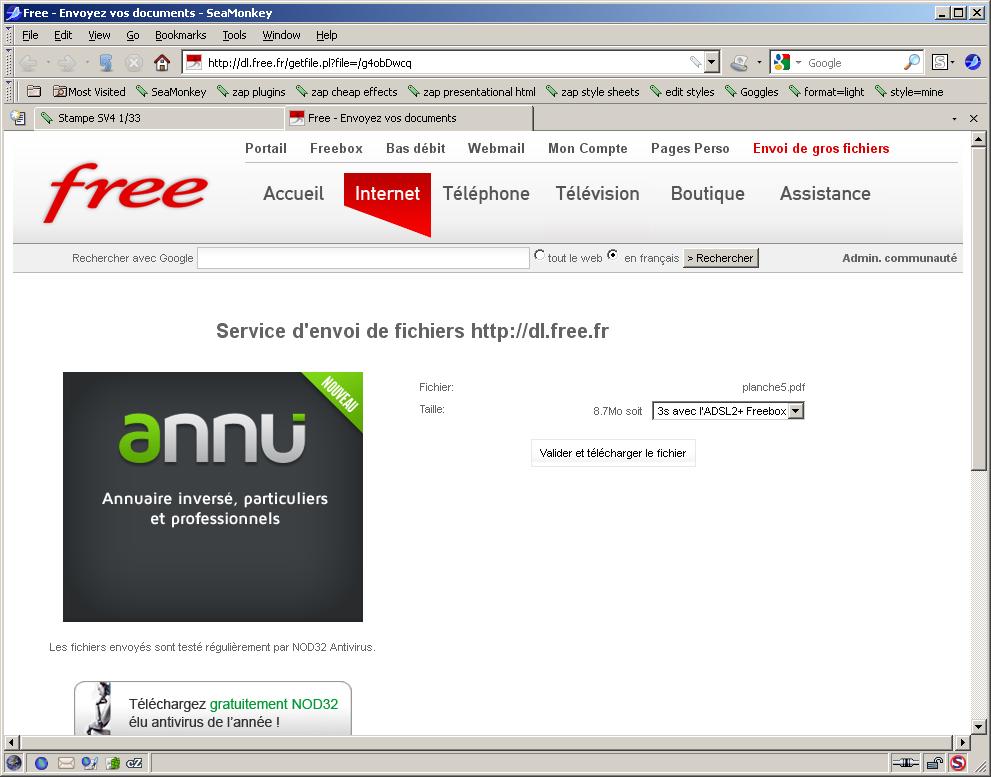Click the search magnifier icon in Google box
The width and height of the screenshot is (991, 777).
[911, 62]
